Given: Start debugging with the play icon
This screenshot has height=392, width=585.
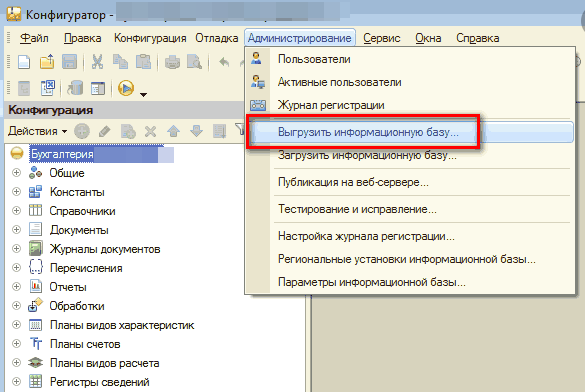Looking at the screenshot, I should (126, 88).
